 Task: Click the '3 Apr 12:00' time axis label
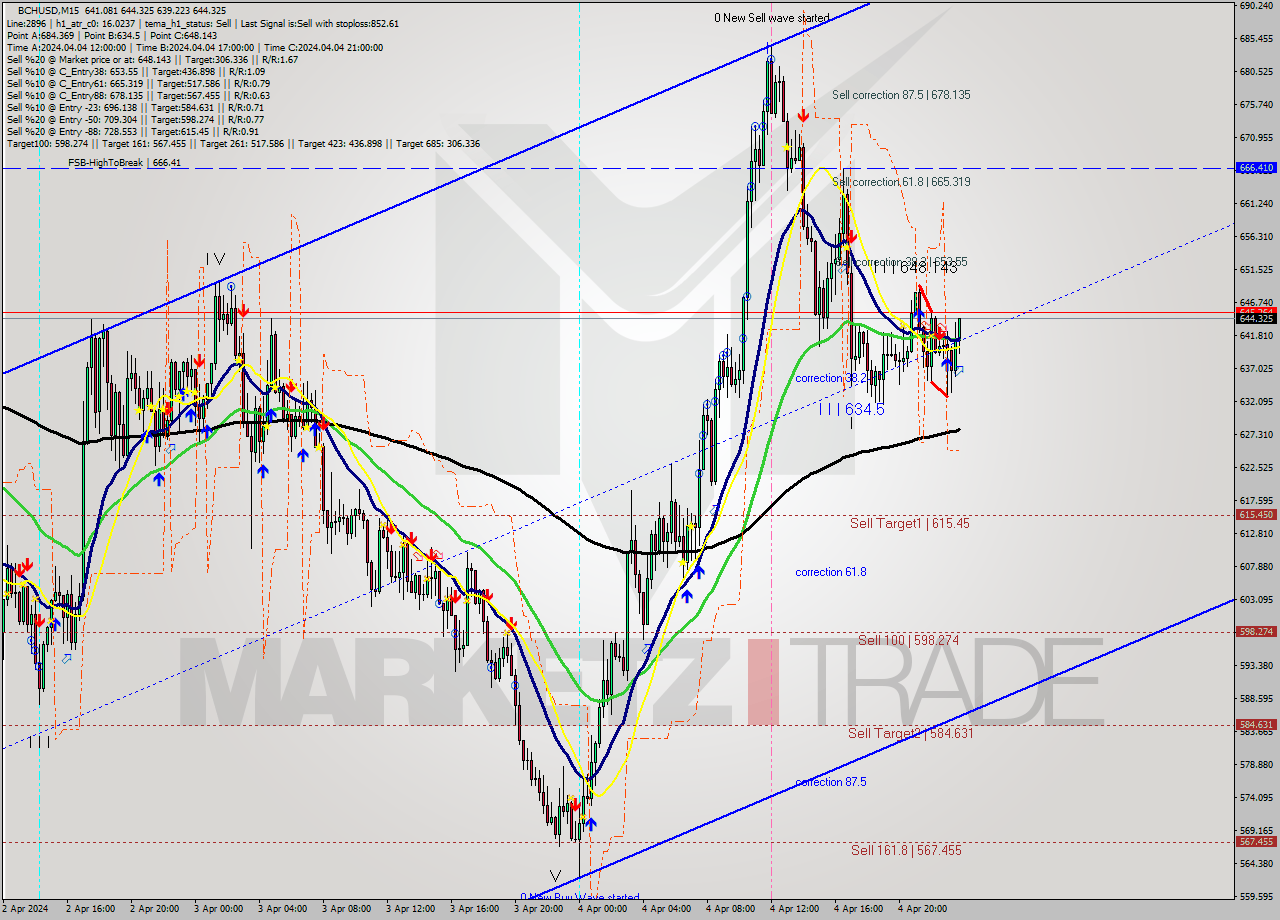411,909
